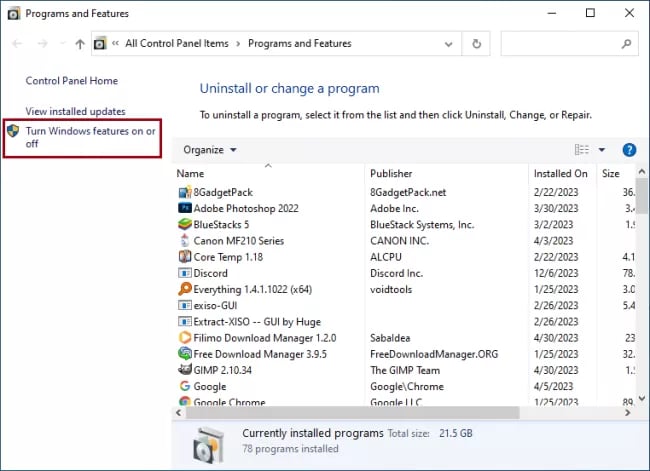This screenshot has width=650, height=471.
Task: Go up one folder level arrow
Action: (80, 44)
